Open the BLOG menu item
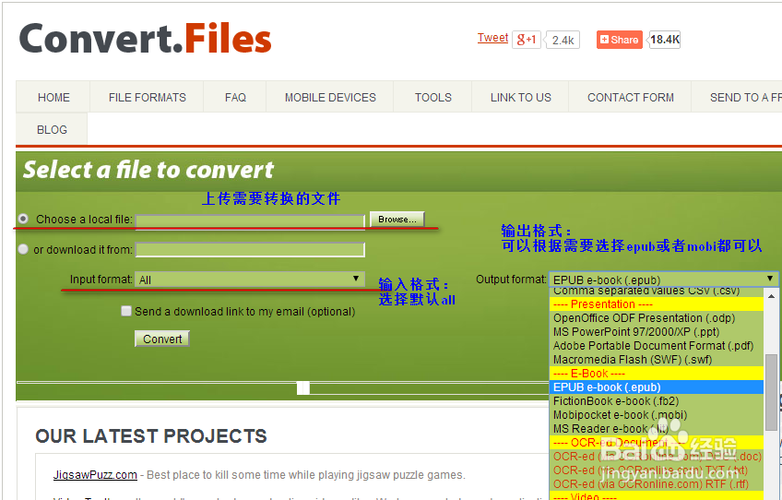 [x=52, y=130]
